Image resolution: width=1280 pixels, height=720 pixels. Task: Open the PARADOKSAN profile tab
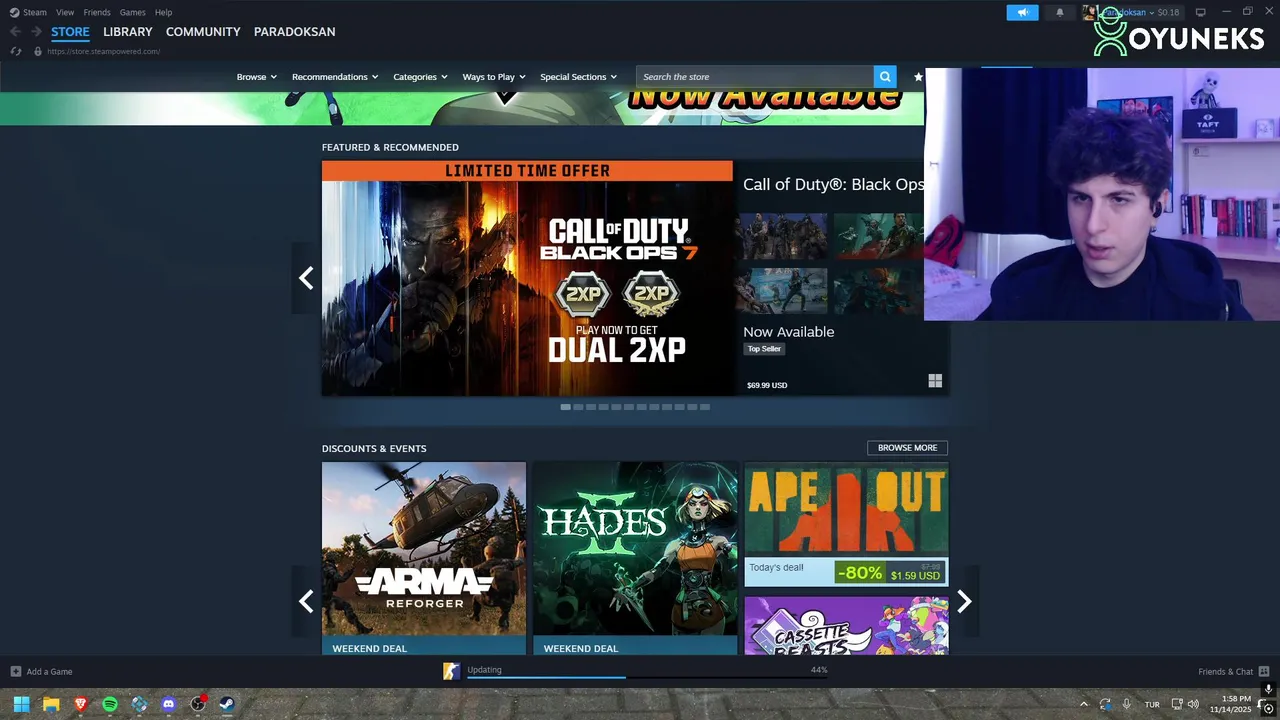coord(294,32)
